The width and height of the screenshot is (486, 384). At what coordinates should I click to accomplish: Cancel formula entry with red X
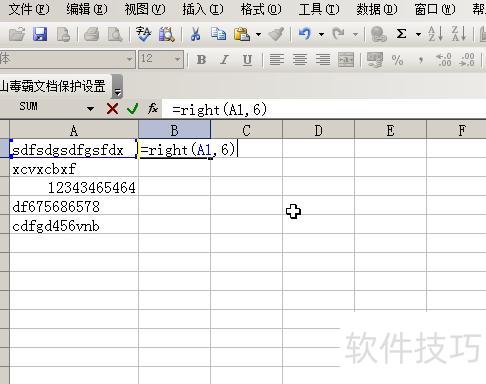pos(112,109)
